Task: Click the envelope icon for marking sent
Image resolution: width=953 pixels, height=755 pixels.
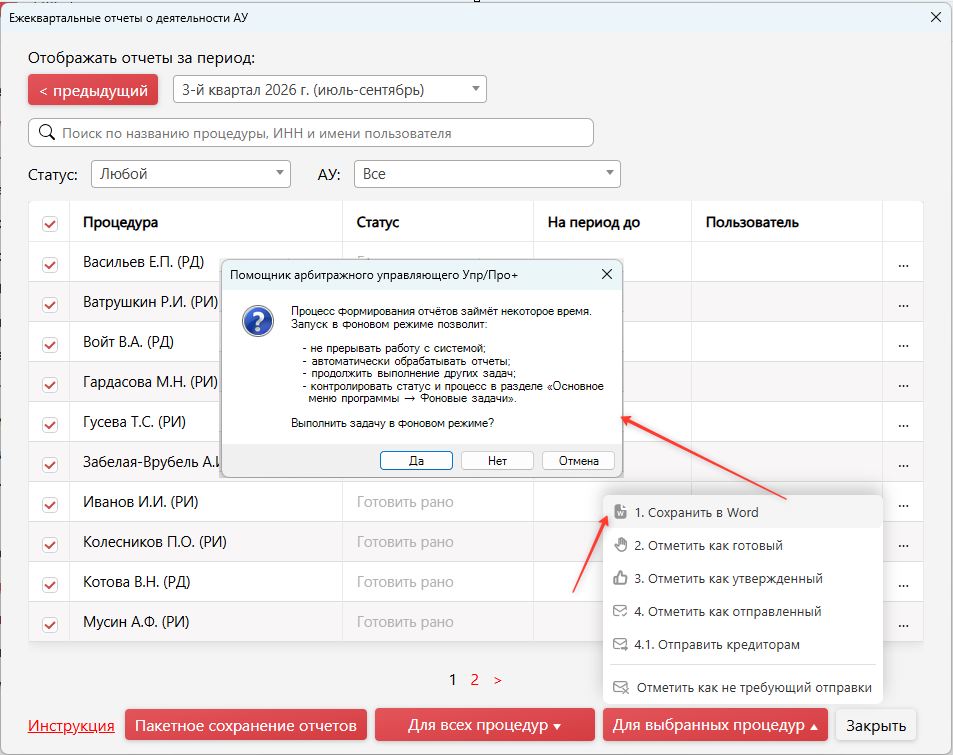Action: [620, 610]
